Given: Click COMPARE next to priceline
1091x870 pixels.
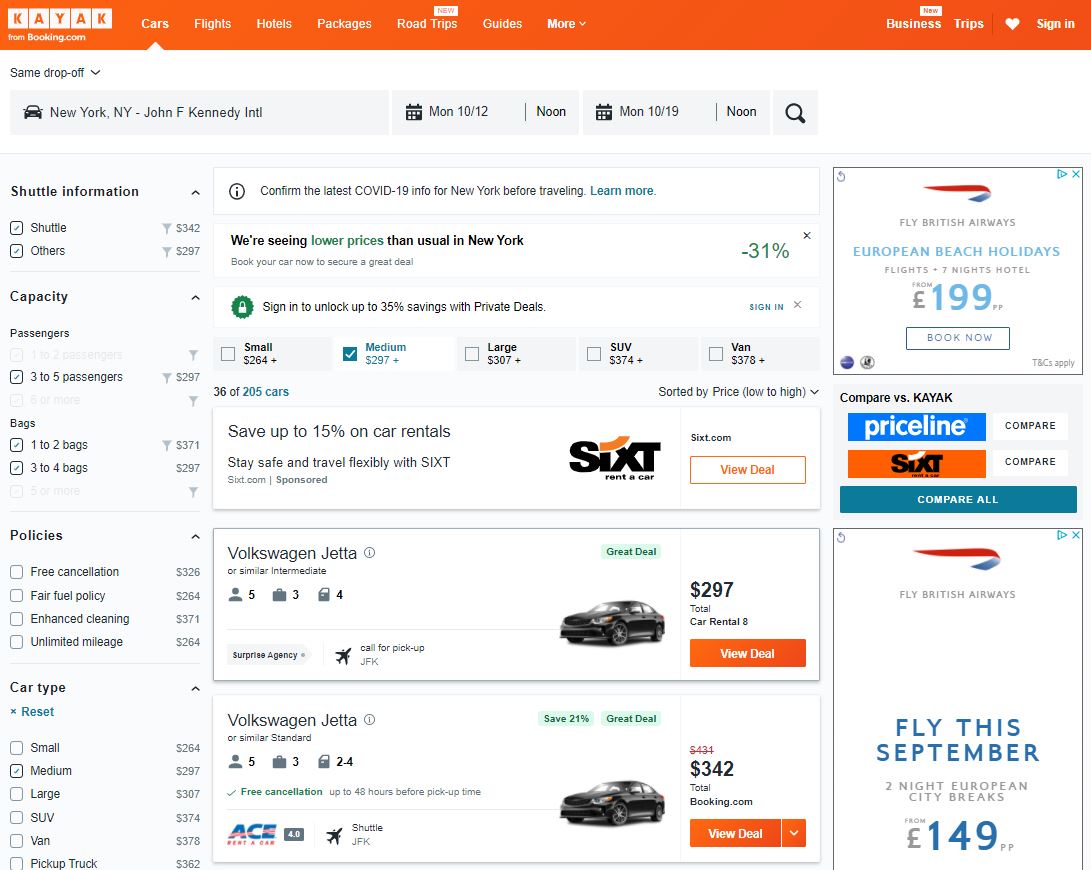Looking at the screenshot, I should (x=1030, y=426).
